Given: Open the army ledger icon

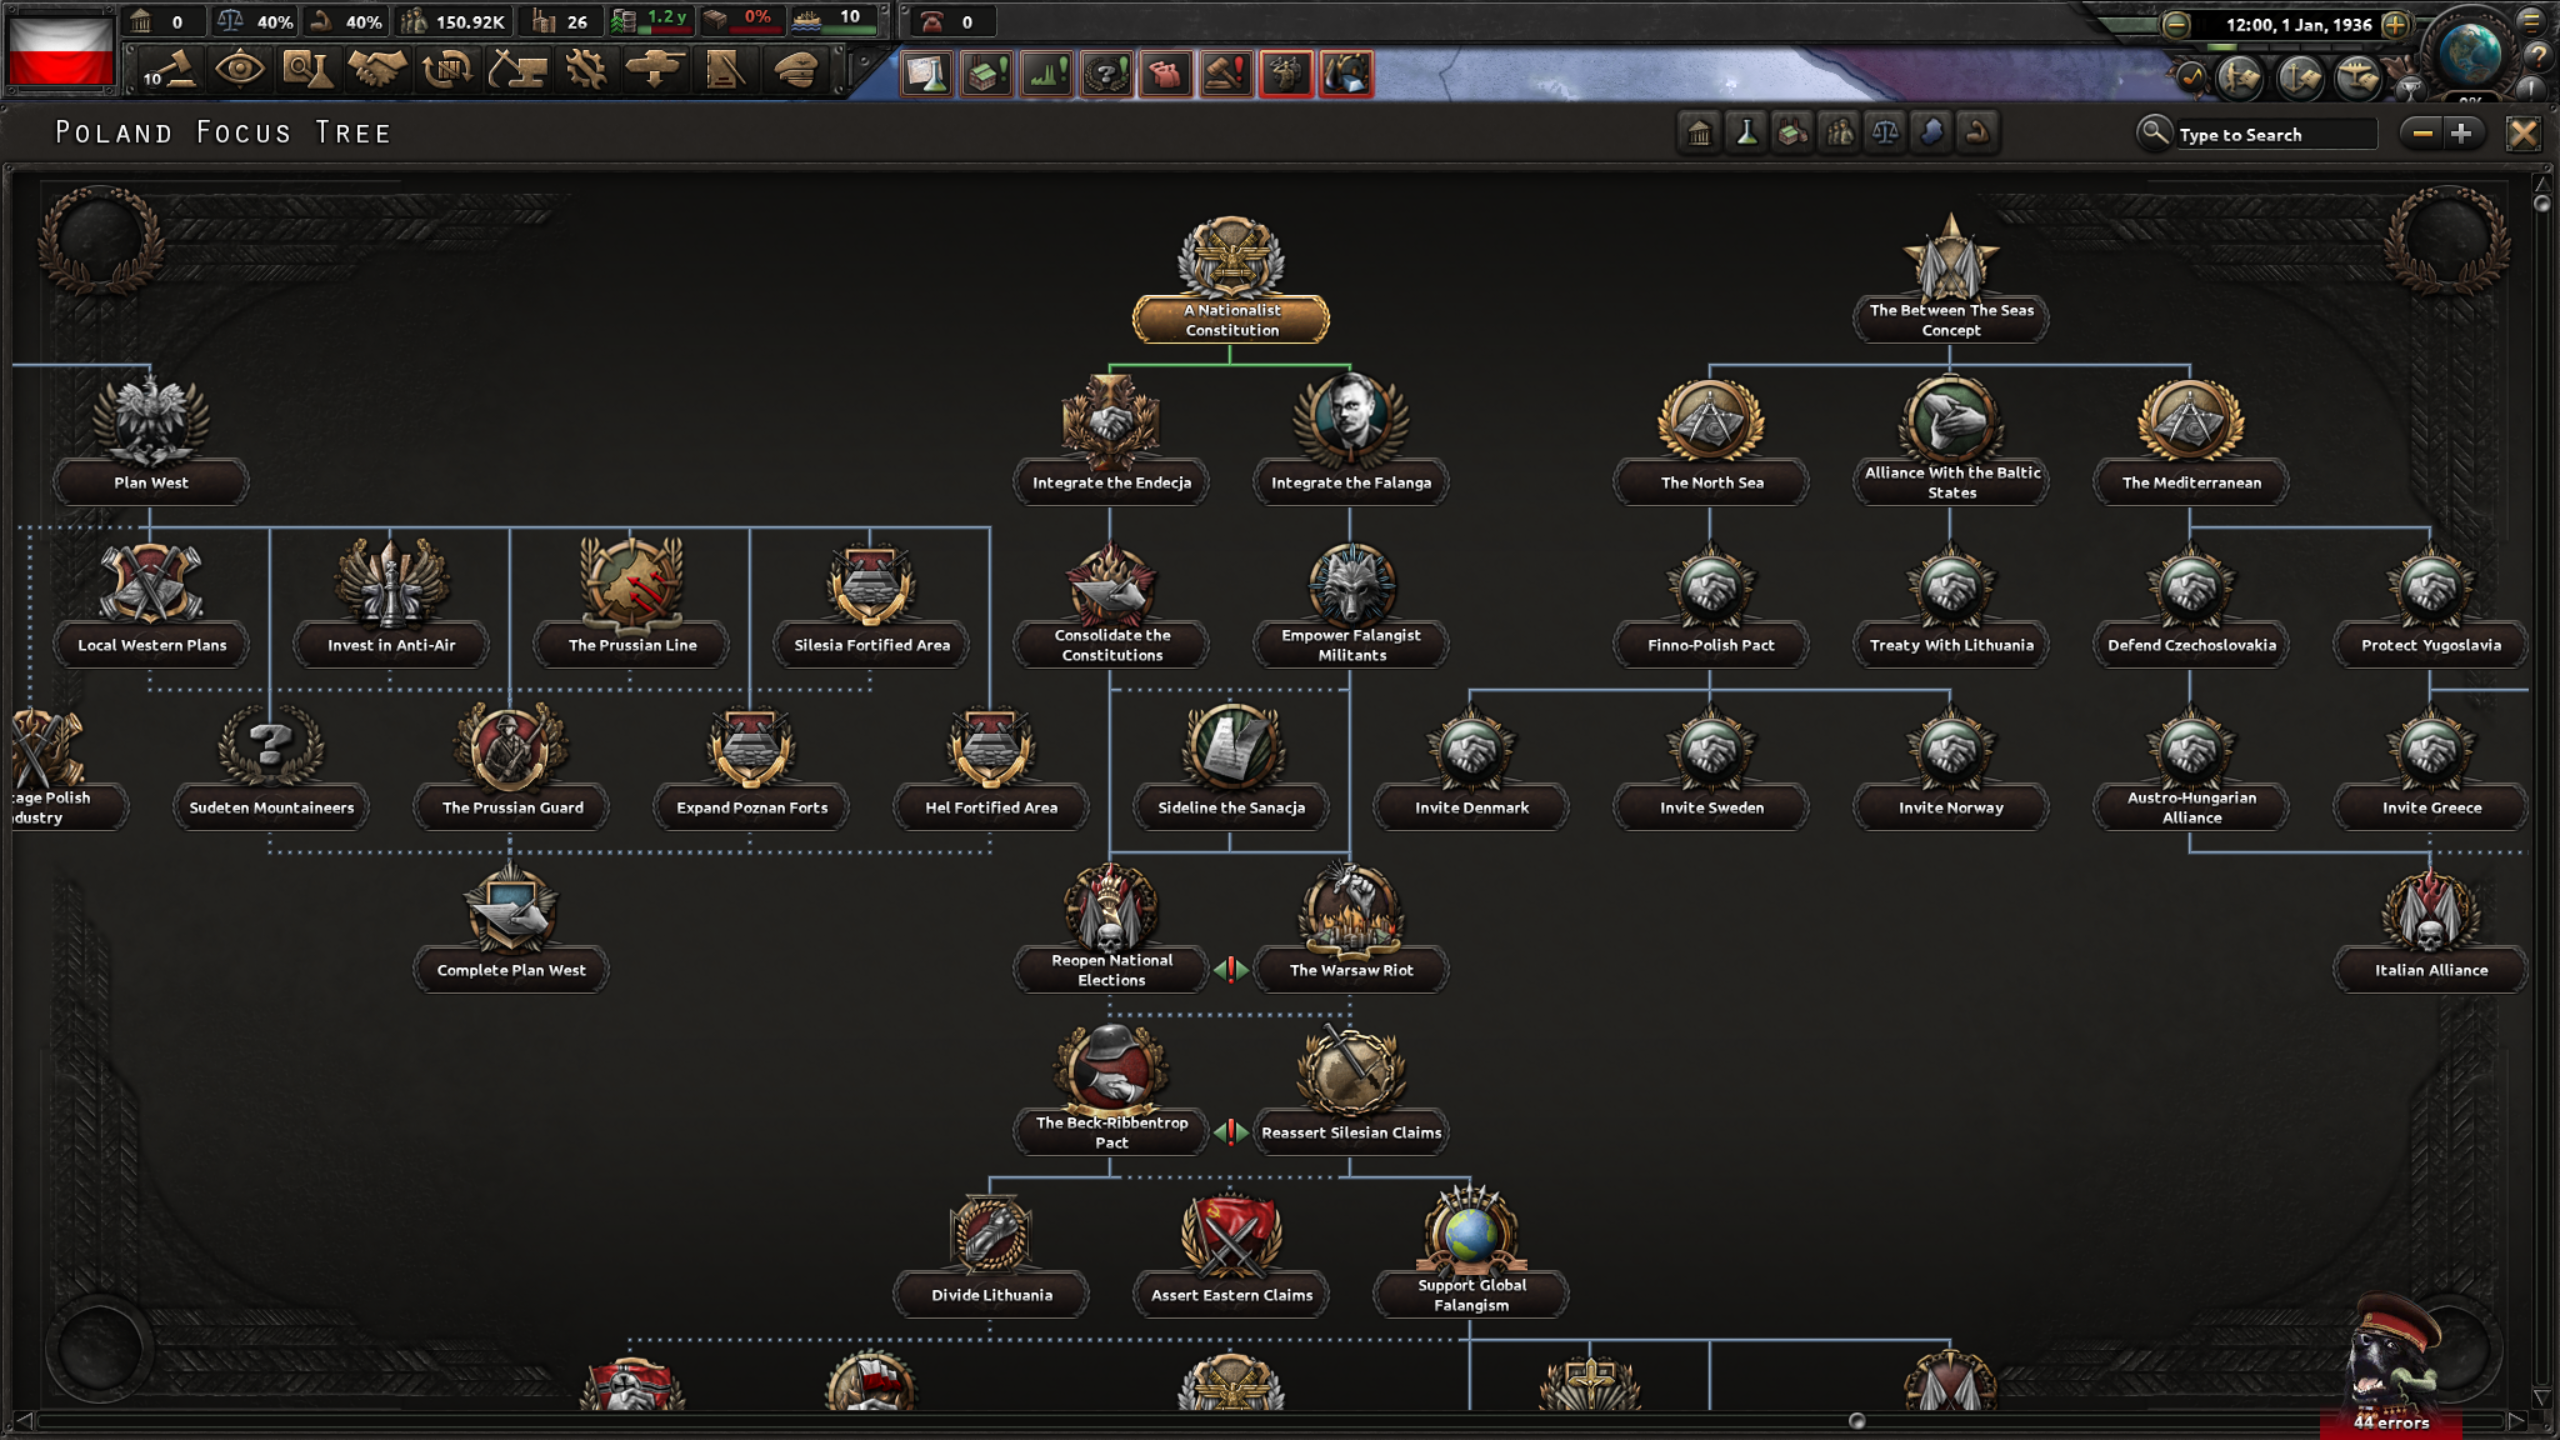Looking at the screenshot, I should click(x=2240, y=77).
